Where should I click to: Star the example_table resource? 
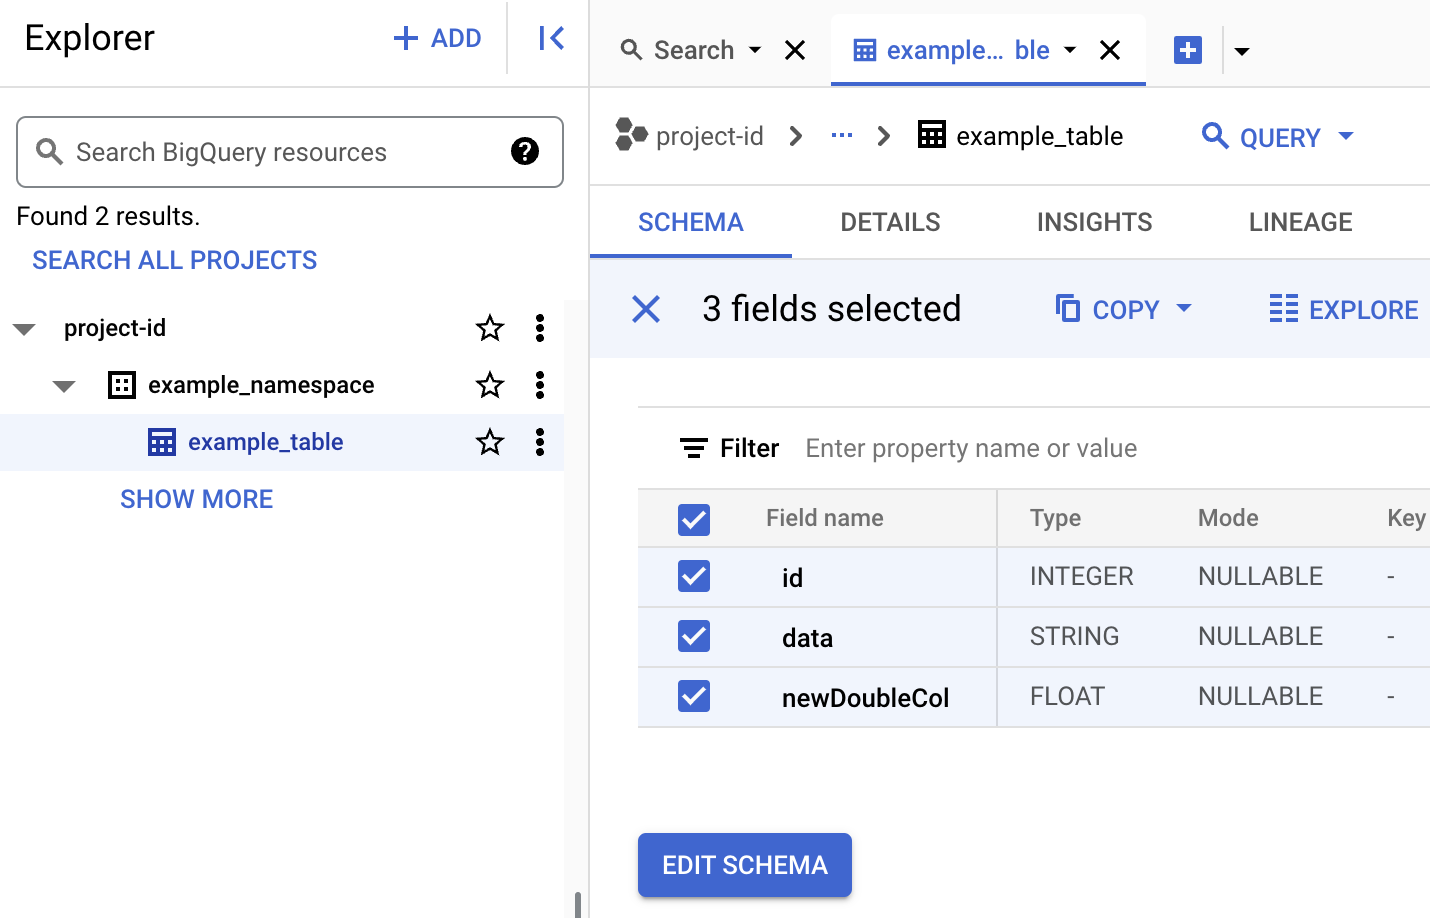click(x=489, y=442)
